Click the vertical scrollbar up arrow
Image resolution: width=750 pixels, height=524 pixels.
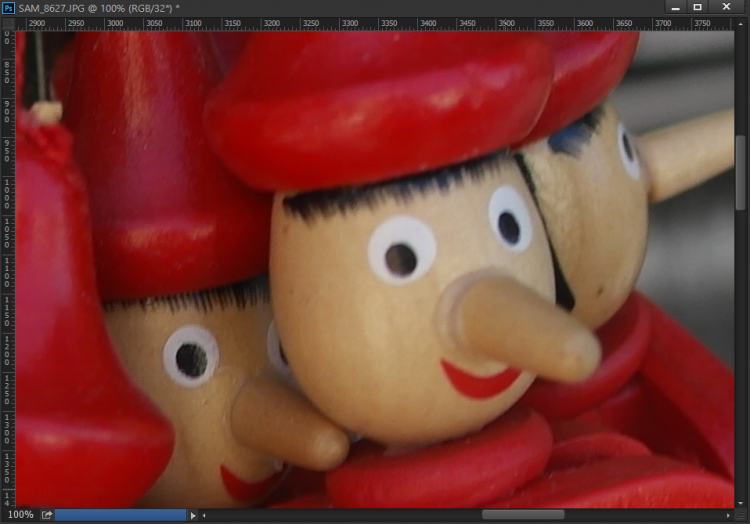pos(741,37)
